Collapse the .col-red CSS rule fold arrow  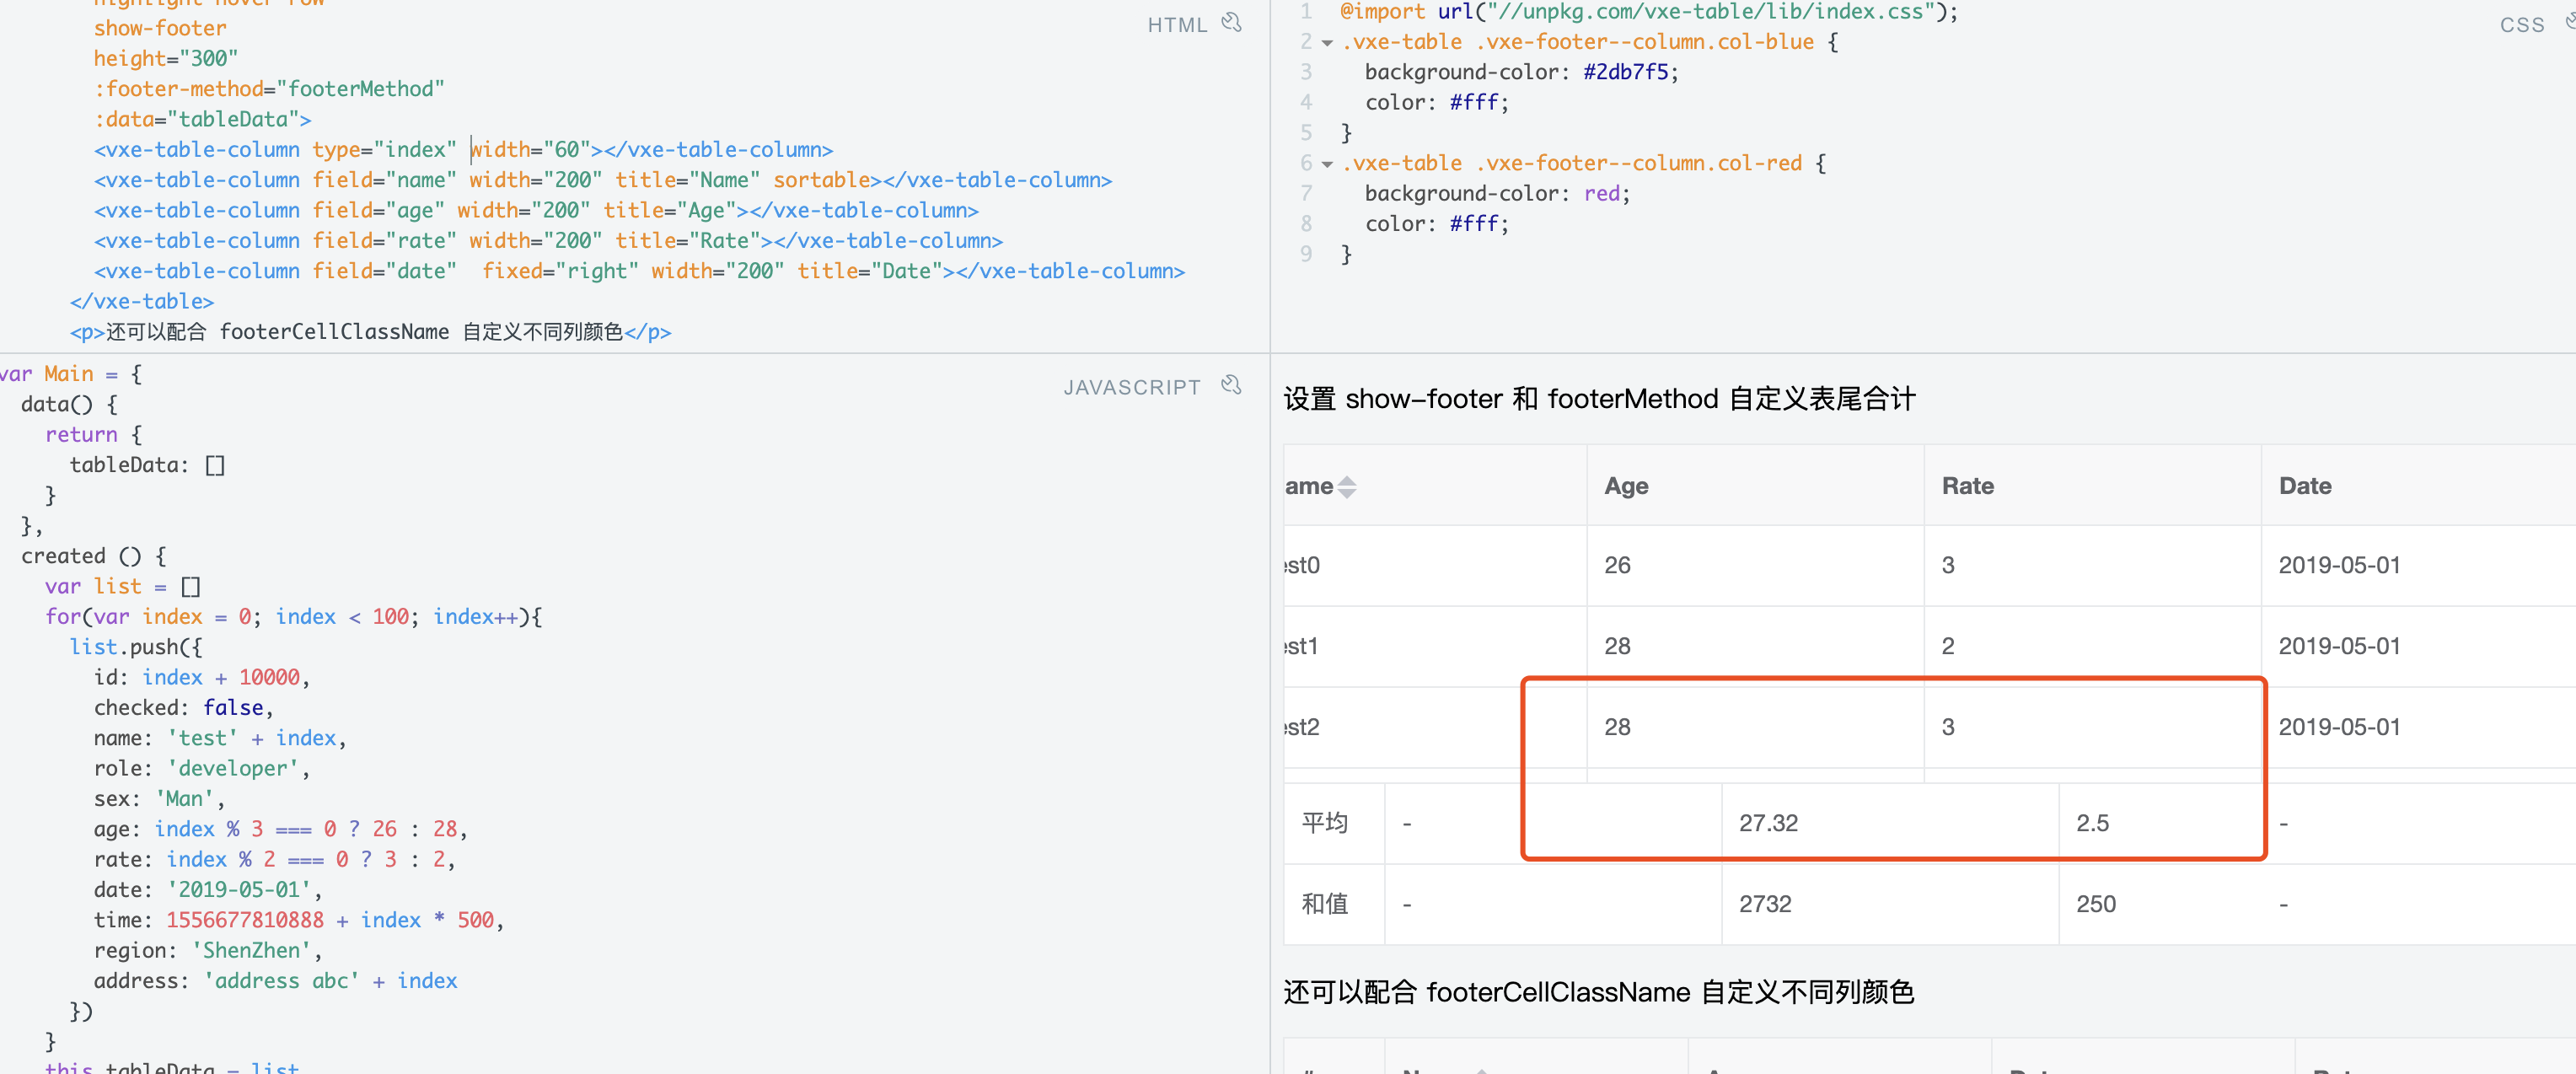tap(1327, 164)
